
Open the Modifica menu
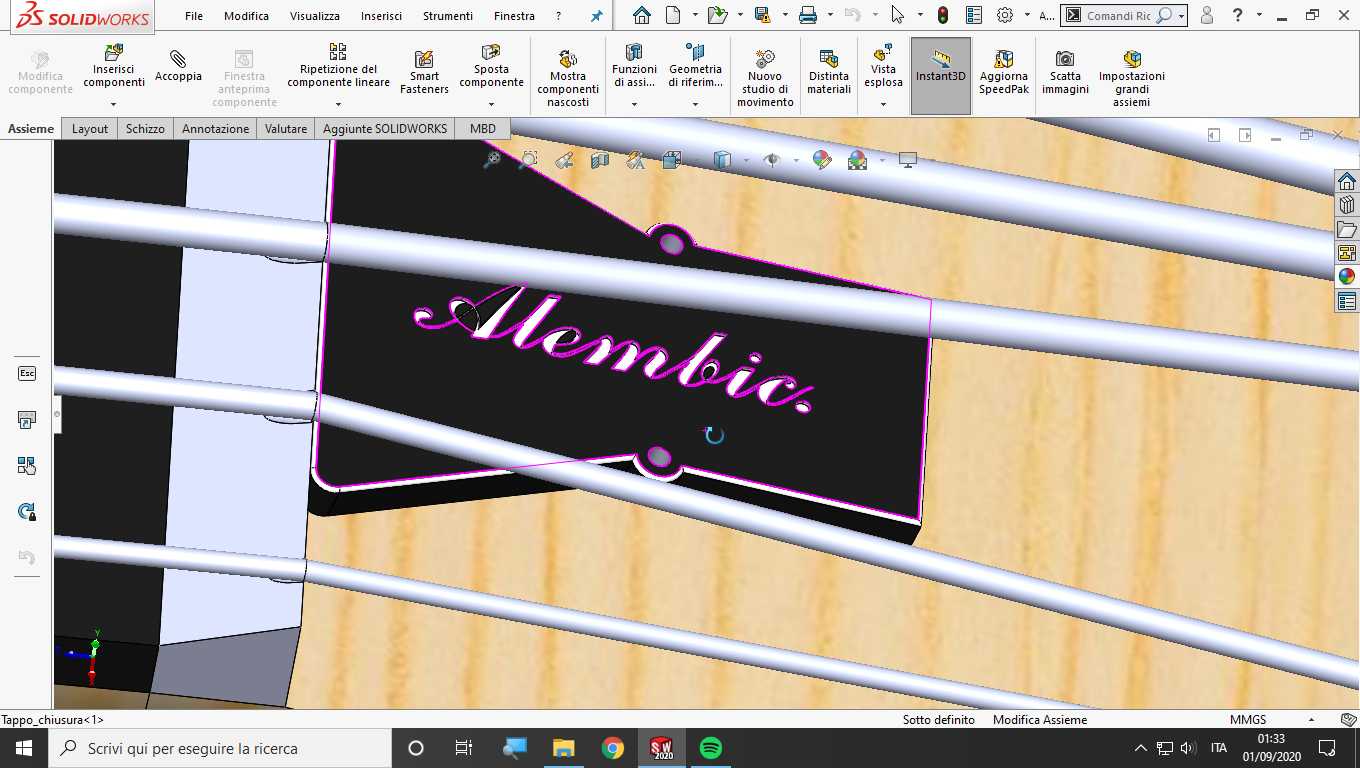tap(246, 16)
